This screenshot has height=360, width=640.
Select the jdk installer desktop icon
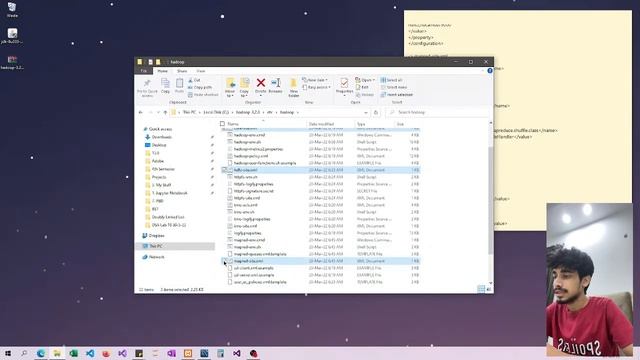(x=12, y=36)
